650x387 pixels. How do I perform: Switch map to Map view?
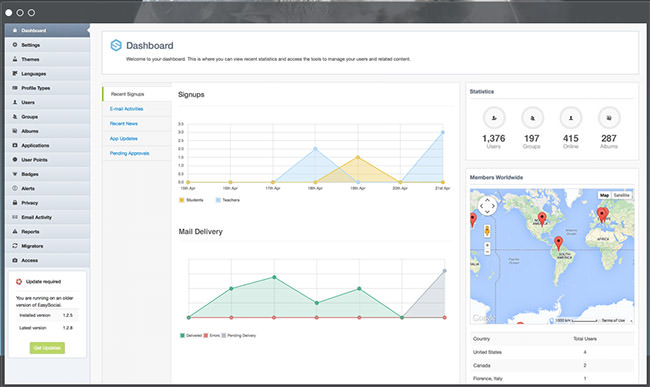click(x=604, y=195)
